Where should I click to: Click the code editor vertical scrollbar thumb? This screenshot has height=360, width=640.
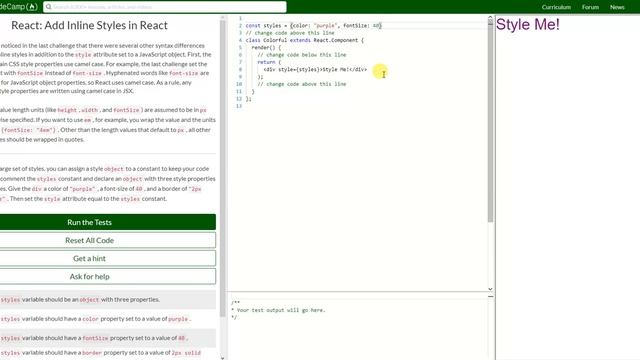pos(490,121)
